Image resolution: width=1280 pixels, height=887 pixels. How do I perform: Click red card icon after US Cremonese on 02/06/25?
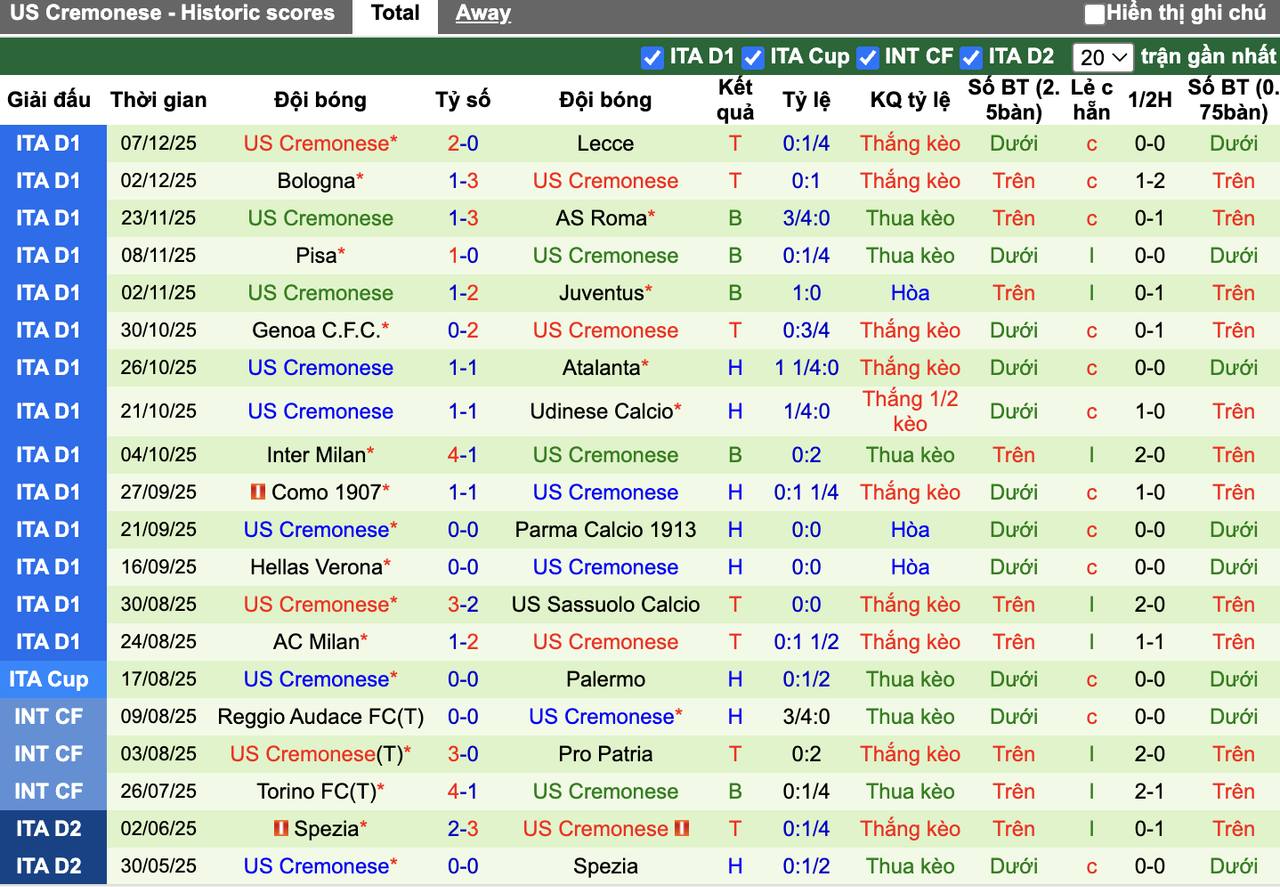(x=682, y=829)
